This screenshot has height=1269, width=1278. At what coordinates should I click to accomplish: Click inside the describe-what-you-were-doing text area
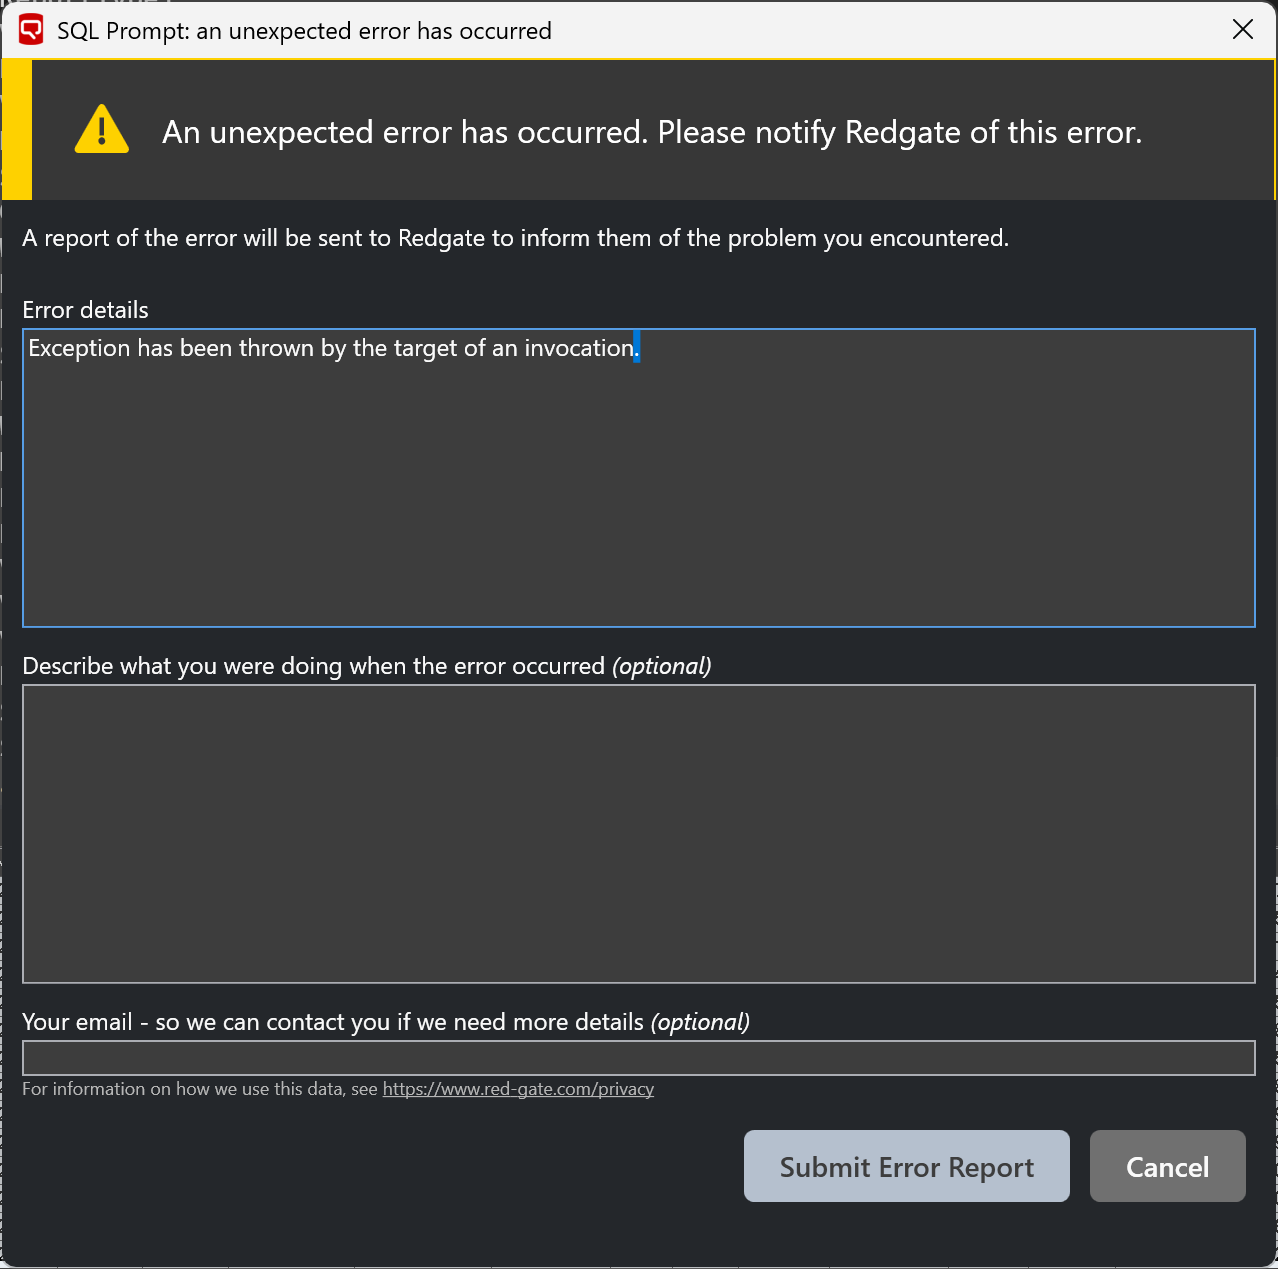click(639, 834)
